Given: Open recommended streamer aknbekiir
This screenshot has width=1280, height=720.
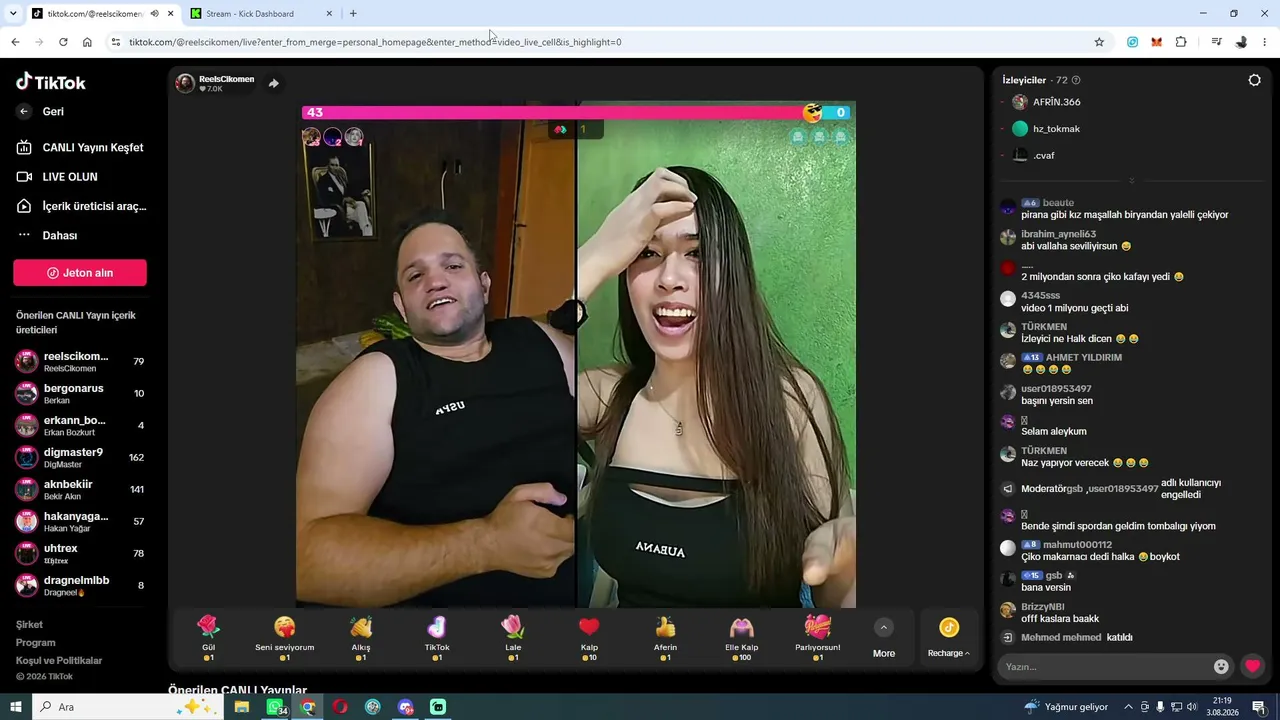Looking at the screenshot, I should [80, 489].
